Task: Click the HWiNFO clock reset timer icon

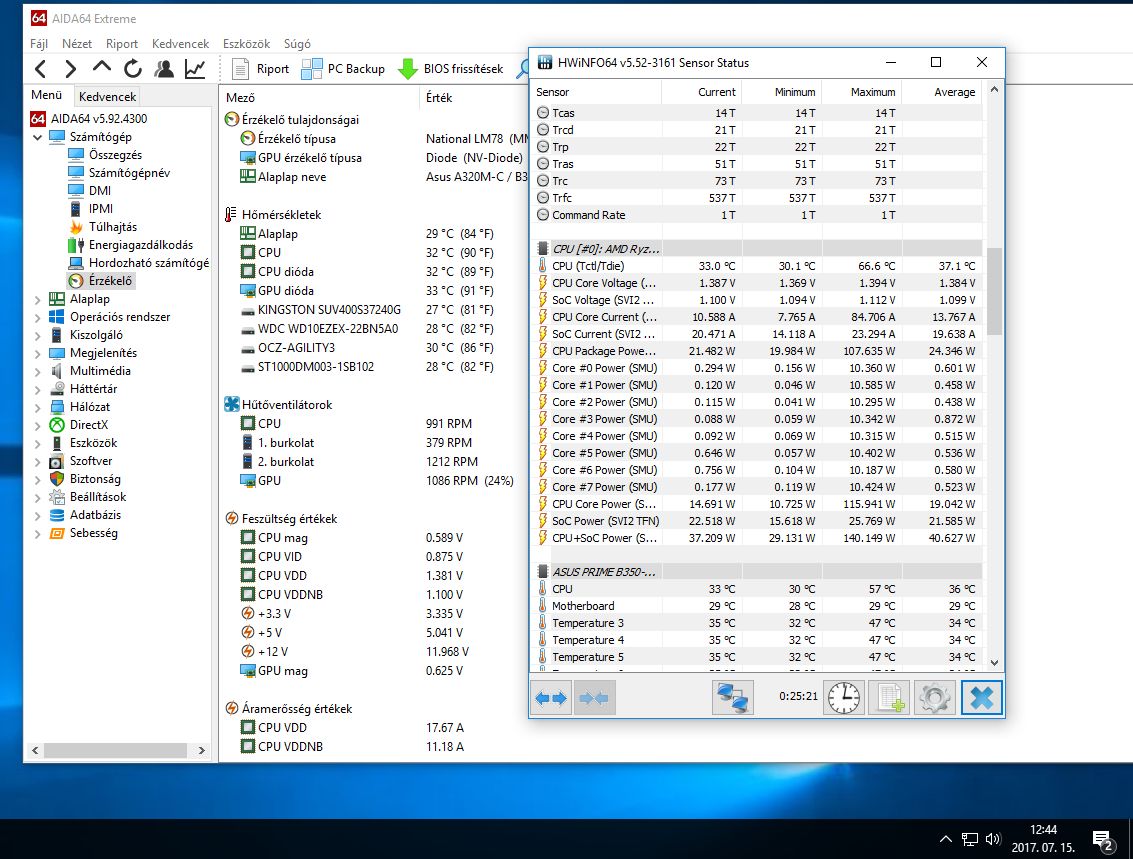Action: point(843,698)
